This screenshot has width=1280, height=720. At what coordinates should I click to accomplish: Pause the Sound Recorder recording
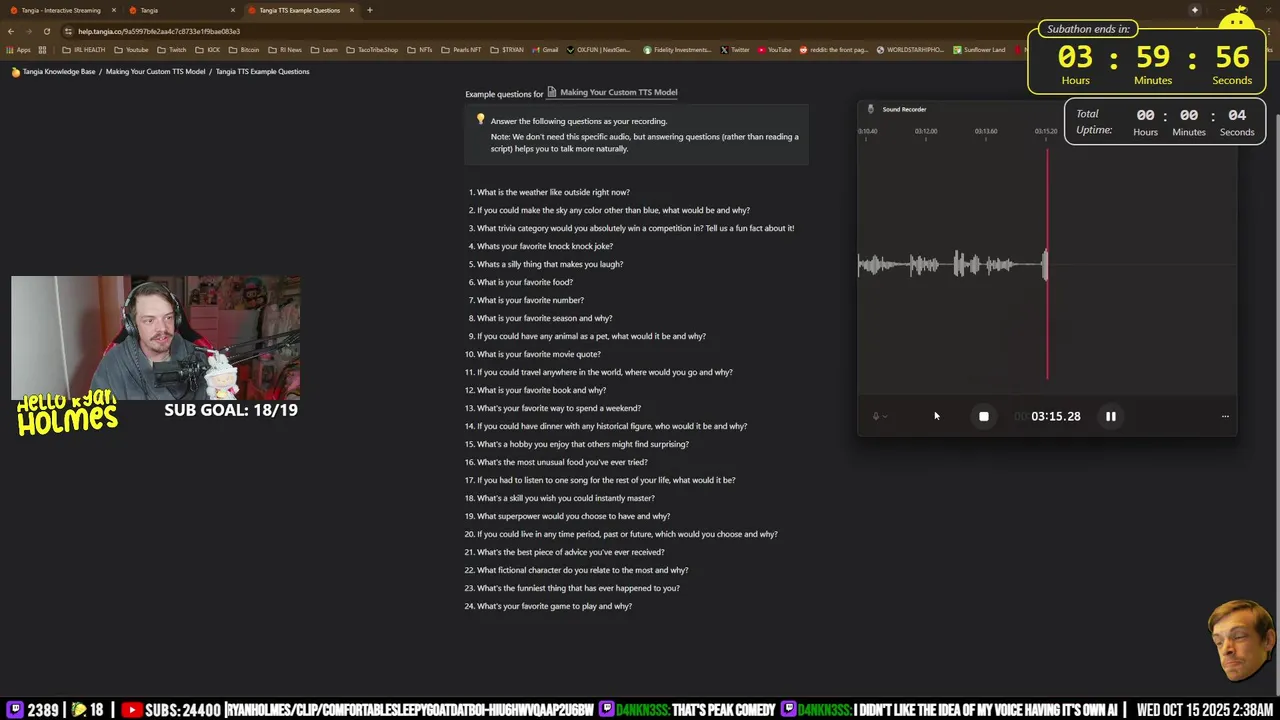point(1111,416)
